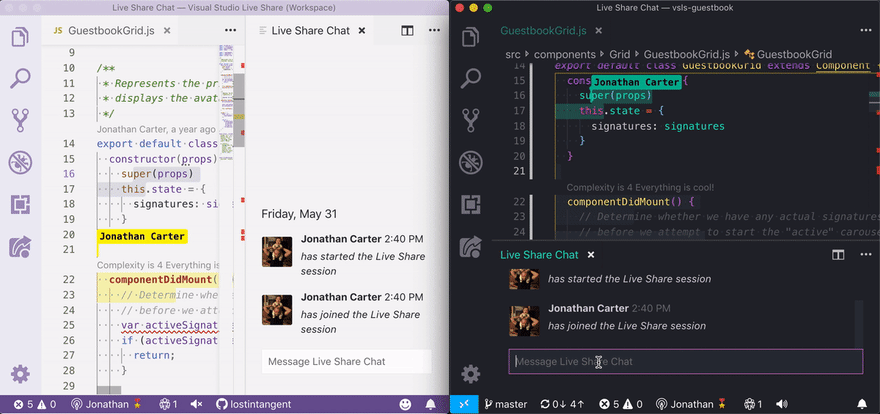Send feedback via the smiley icon
This screenshot has width=880, height=414.
pyautogui.click(x=405, y=404)
